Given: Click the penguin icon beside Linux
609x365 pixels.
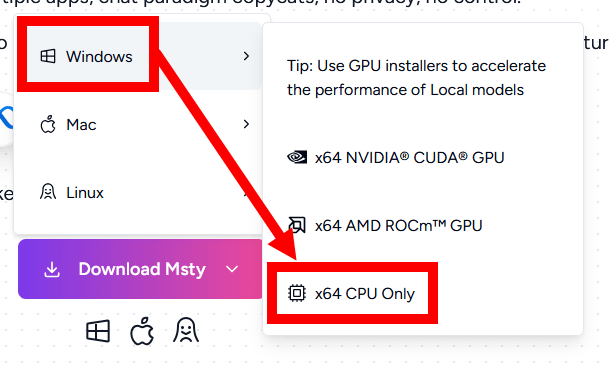Looking at the screenshot, I should (48, 192).
